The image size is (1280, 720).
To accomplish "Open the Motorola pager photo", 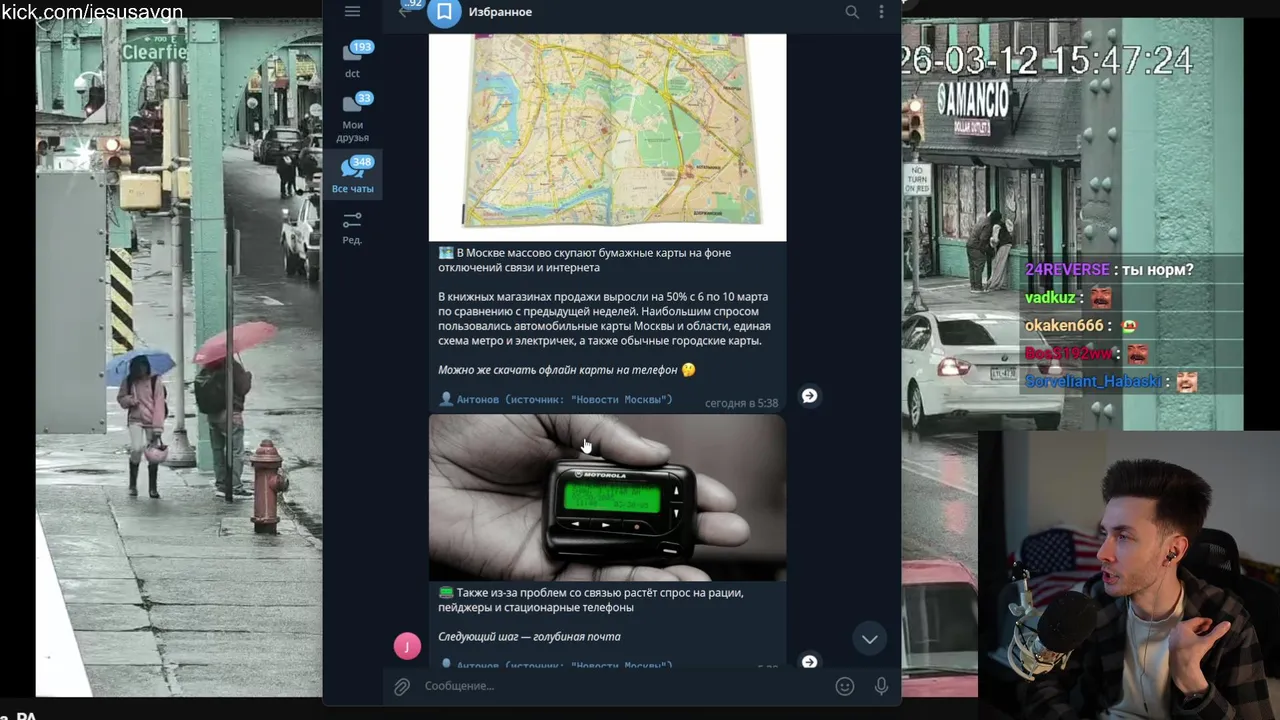I will (607, 498).
